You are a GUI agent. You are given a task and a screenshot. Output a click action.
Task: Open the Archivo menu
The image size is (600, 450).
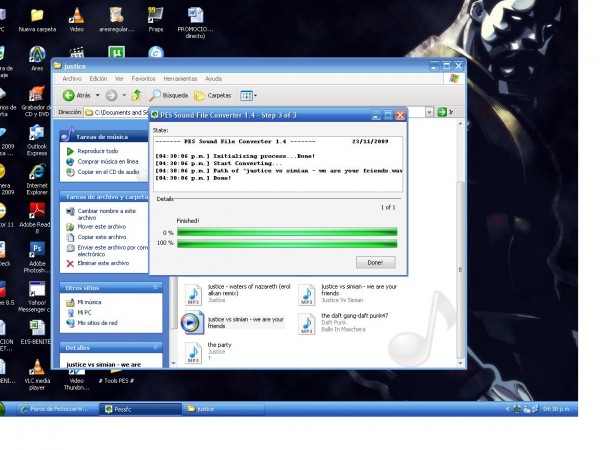click(72, 79)
